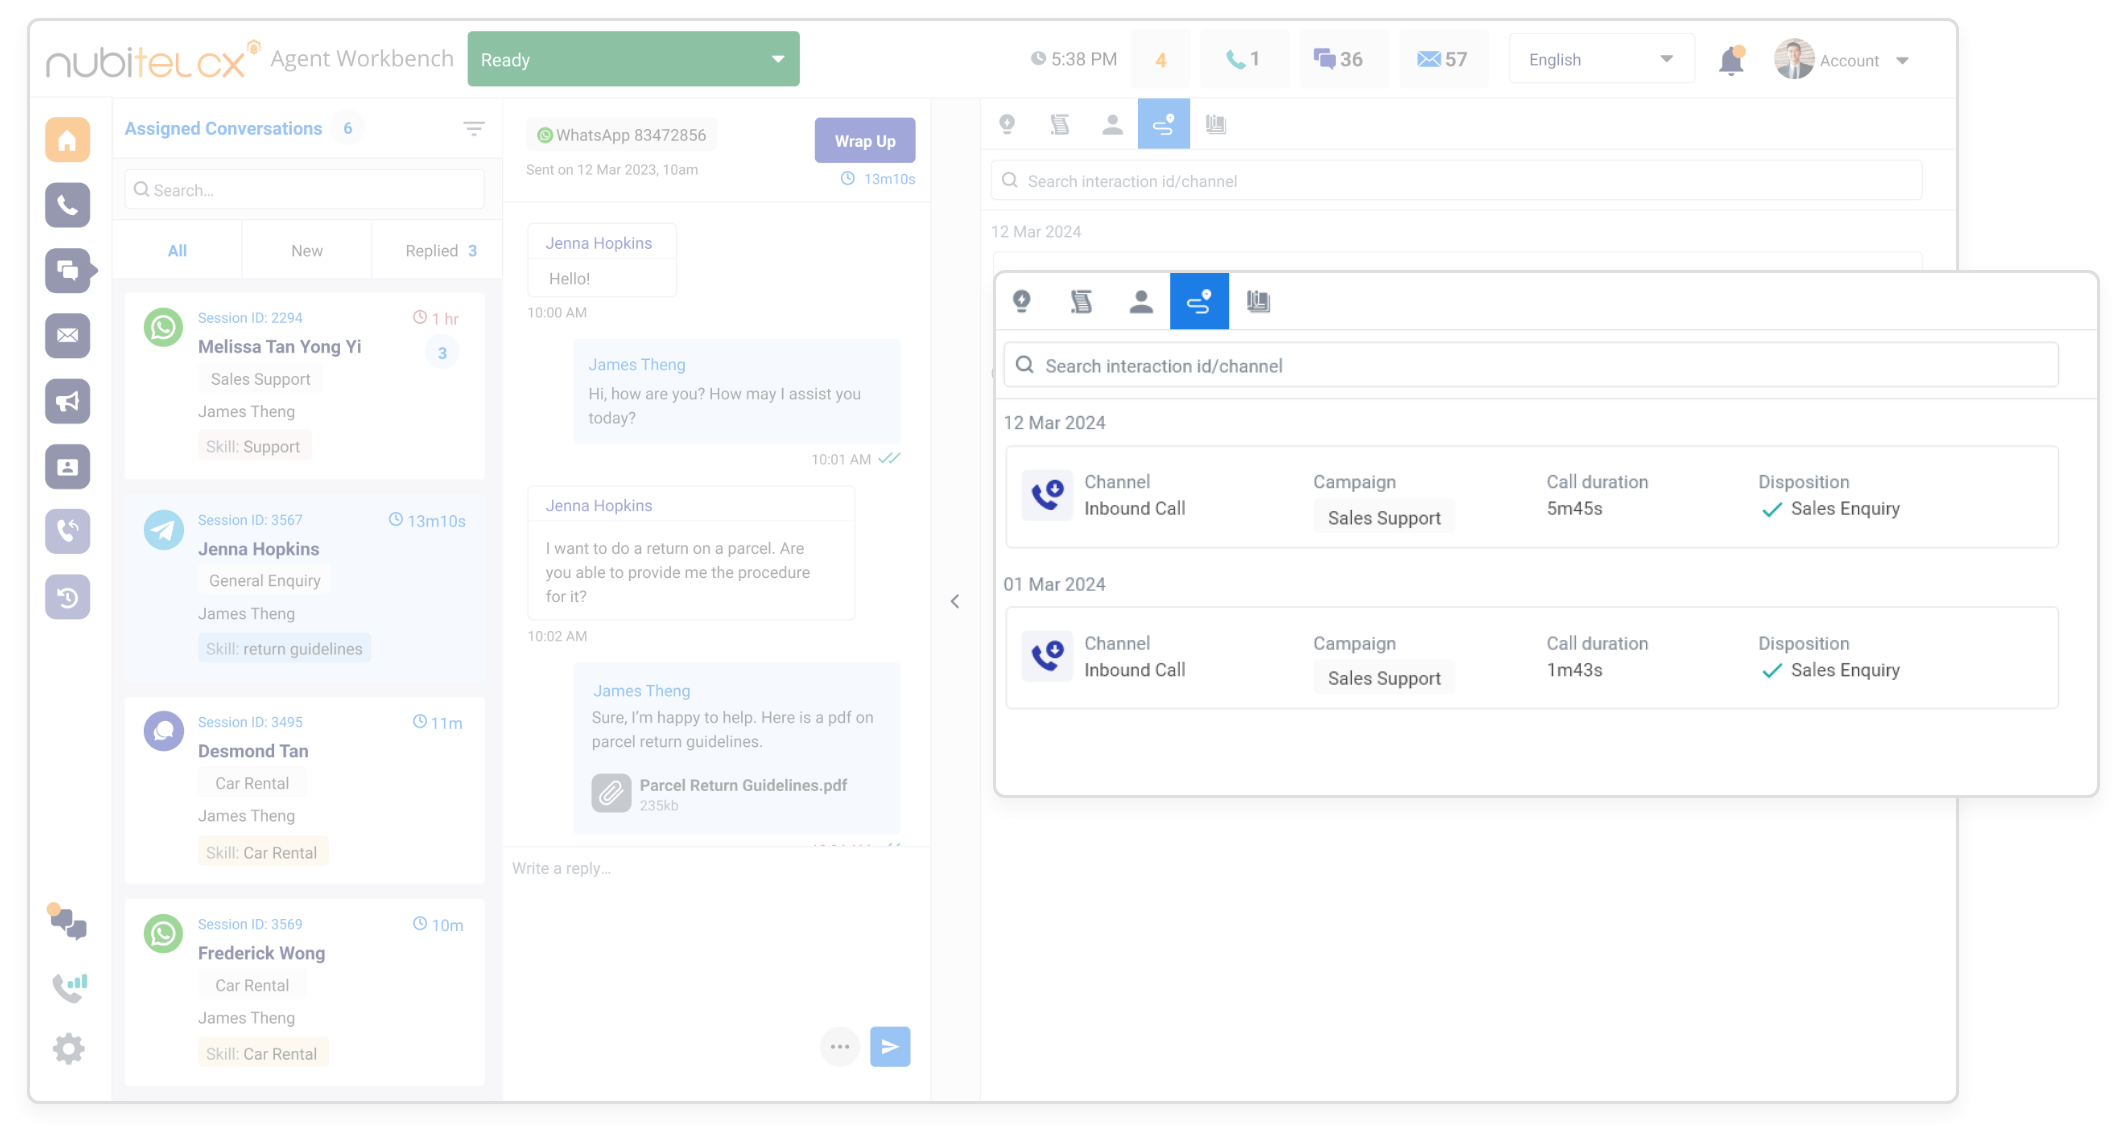Click the background Search interaction id/channel field
Screen dimensions: 2127x1140
1456,181
